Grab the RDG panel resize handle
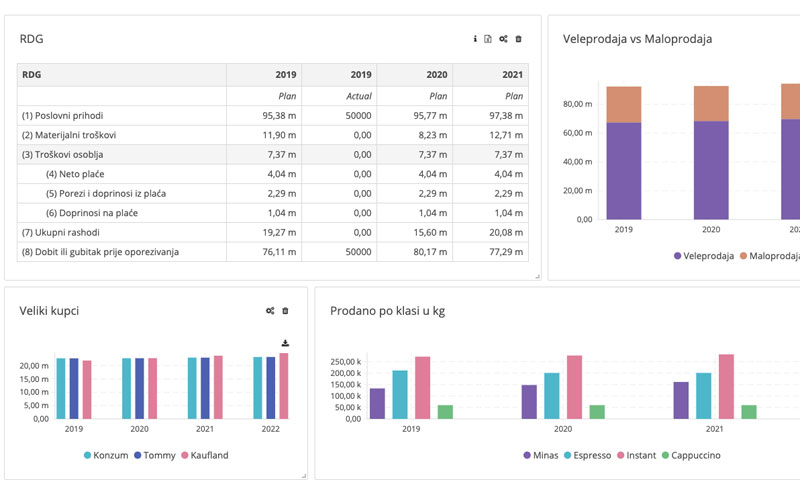Screen dimensions: 800x480 [537, 276]
